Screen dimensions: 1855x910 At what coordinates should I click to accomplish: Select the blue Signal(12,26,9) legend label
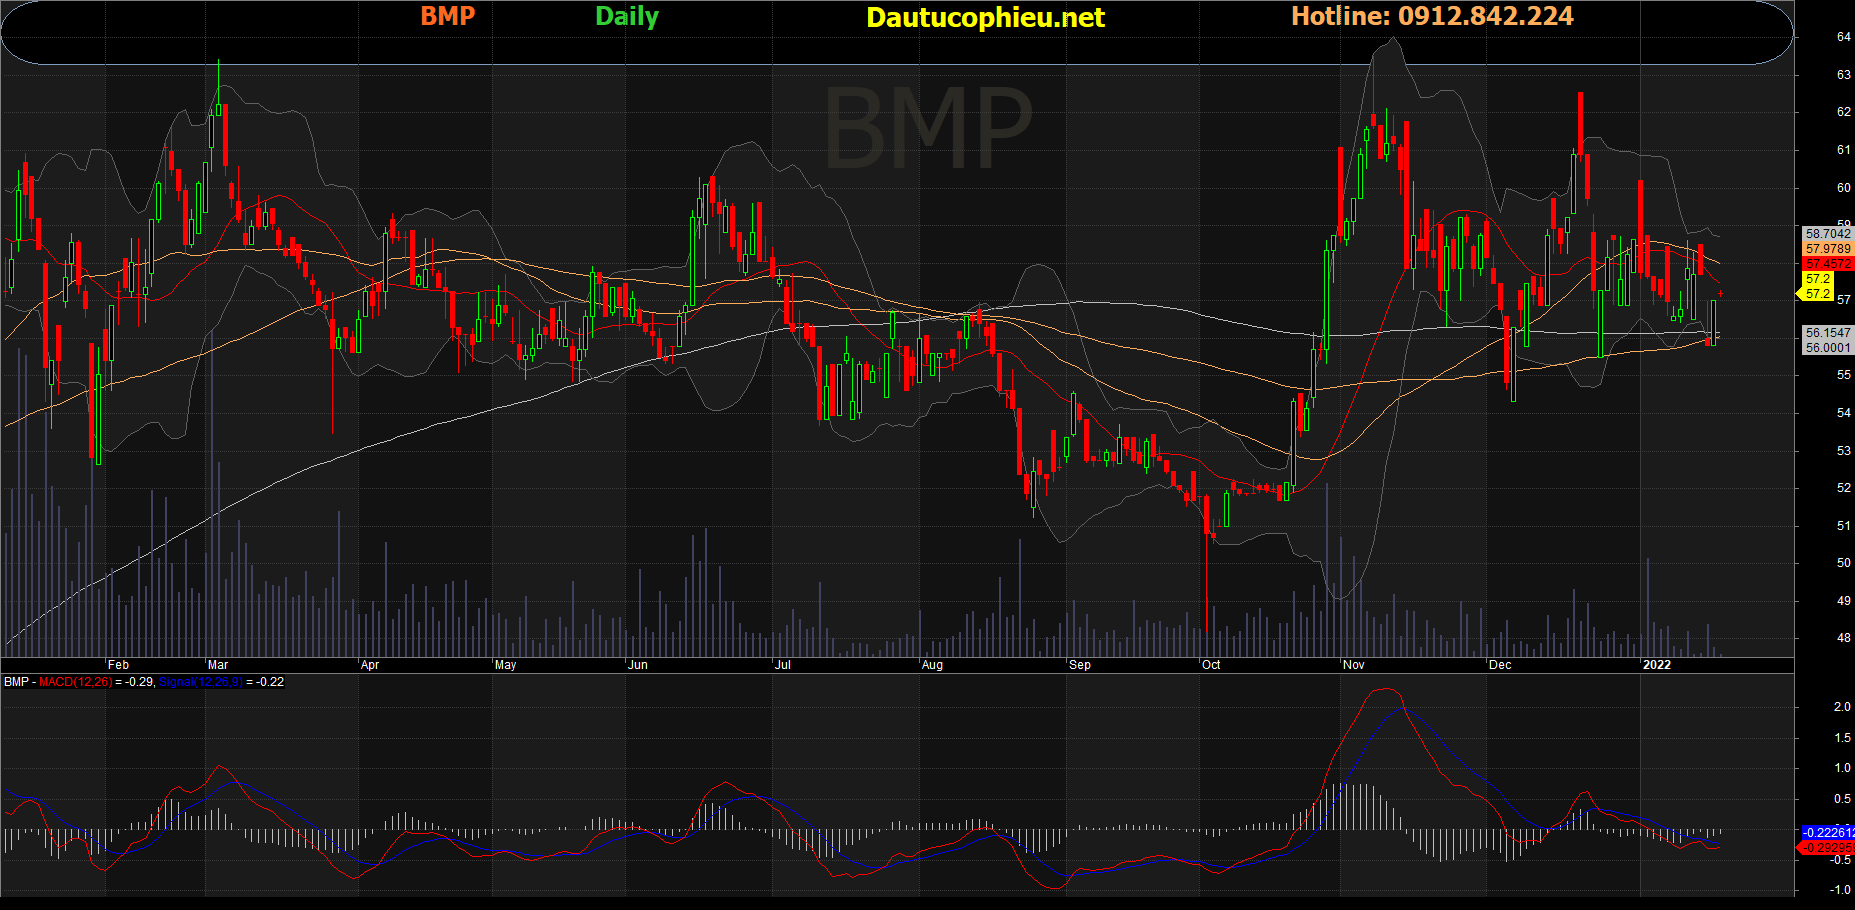coord(200,682)
